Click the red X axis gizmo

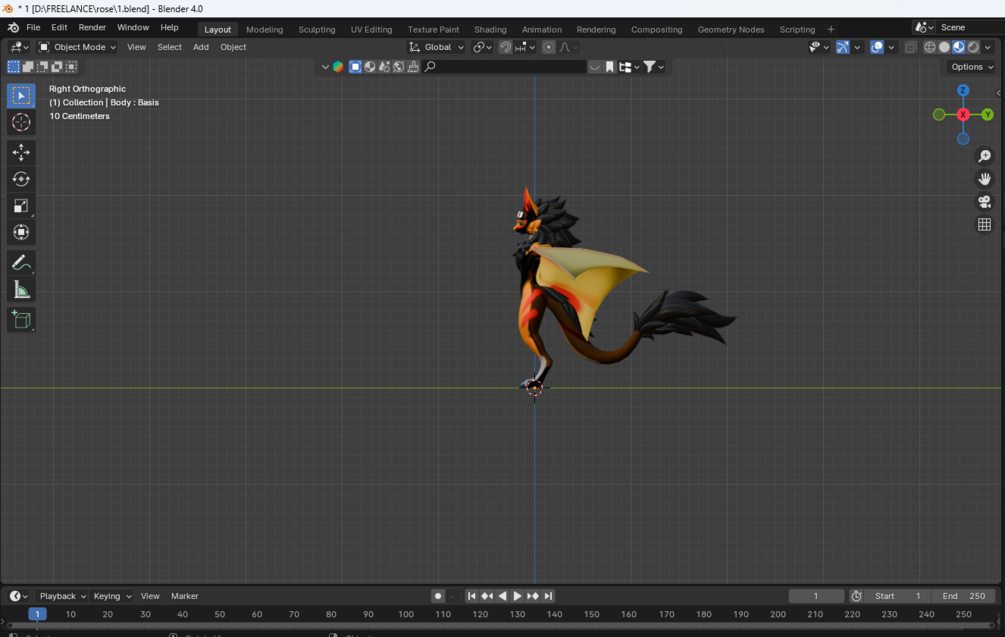click(x=963, y=115)
